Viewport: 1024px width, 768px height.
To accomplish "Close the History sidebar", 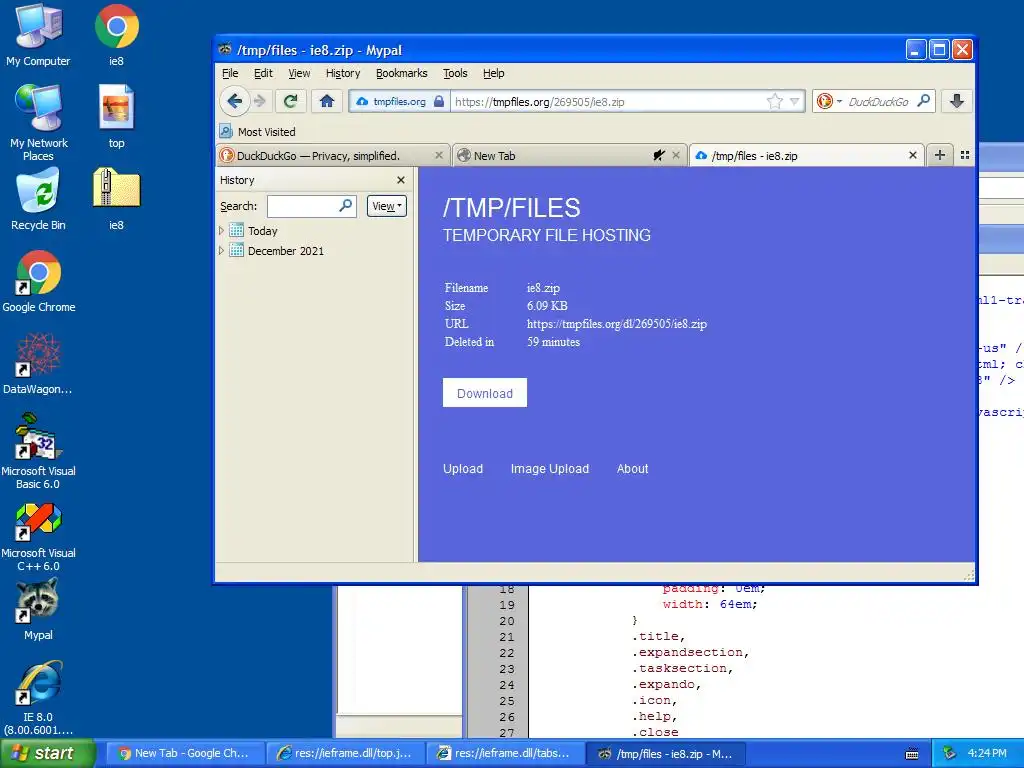I will click(401, 180).
